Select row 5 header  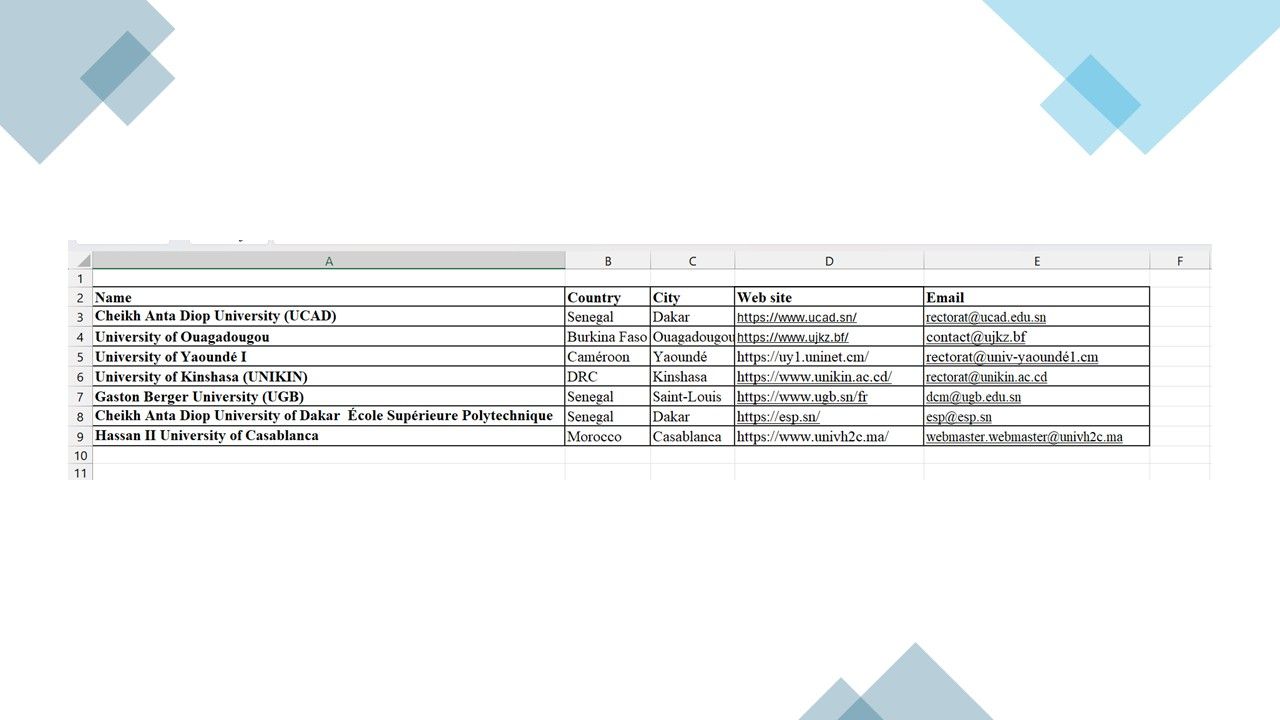tap(80, 357)
